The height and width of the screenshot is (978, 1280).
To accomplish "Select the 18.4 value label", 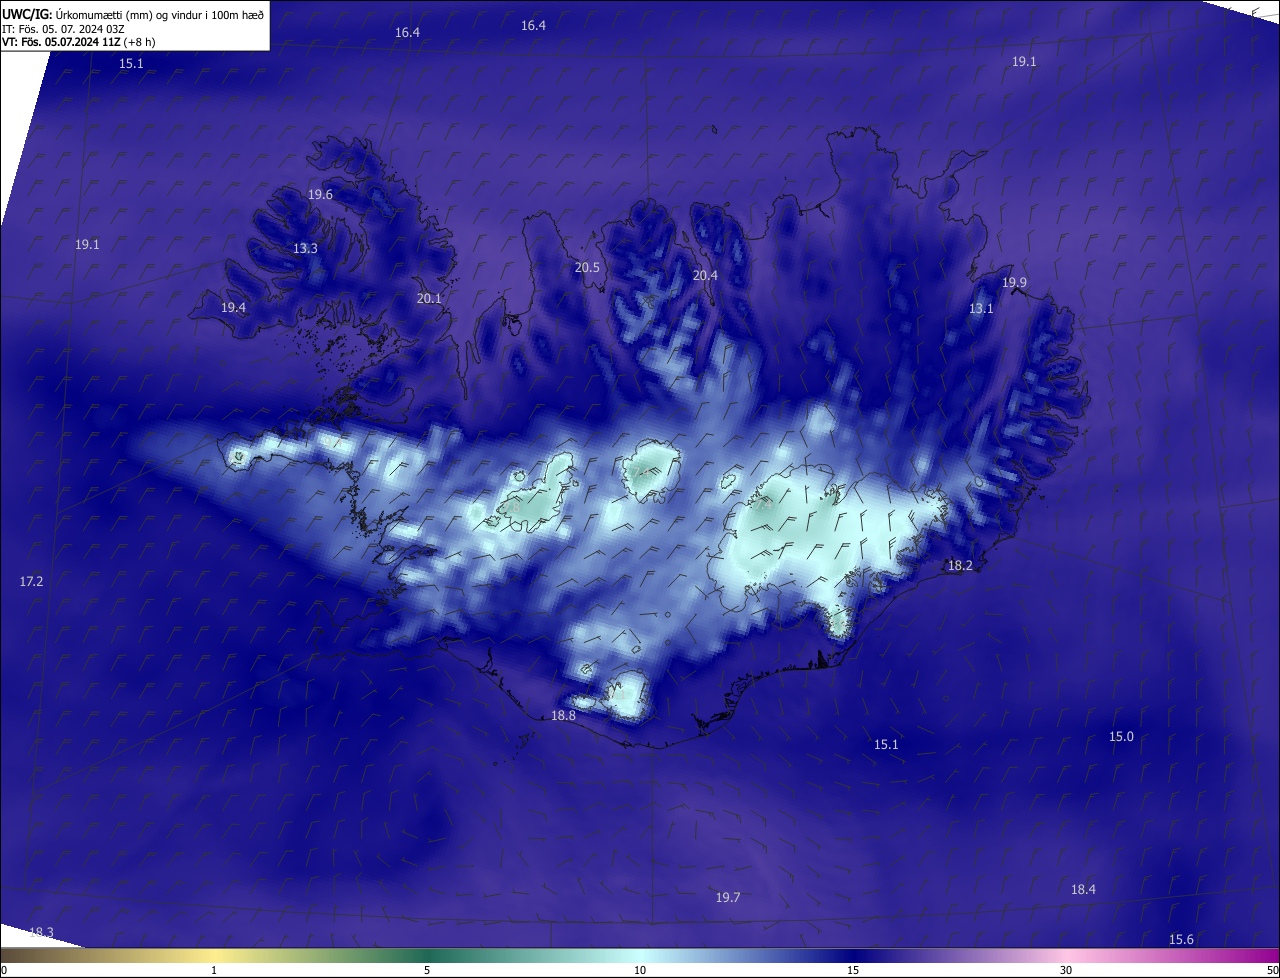I will click(x=1083, y=890).
